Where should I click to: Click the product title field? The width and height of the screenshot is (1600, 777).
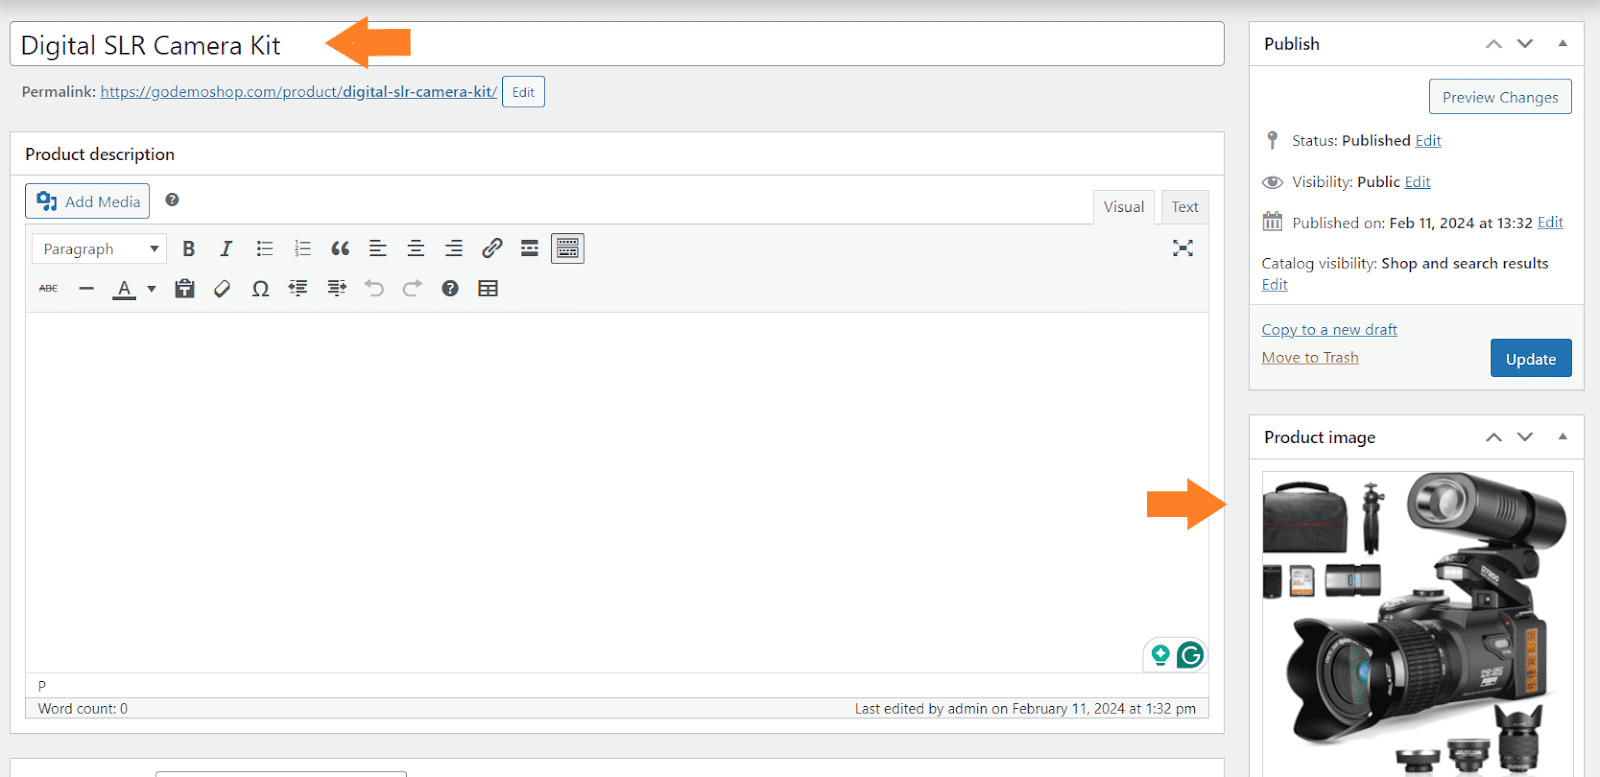(x=617, y=44)
